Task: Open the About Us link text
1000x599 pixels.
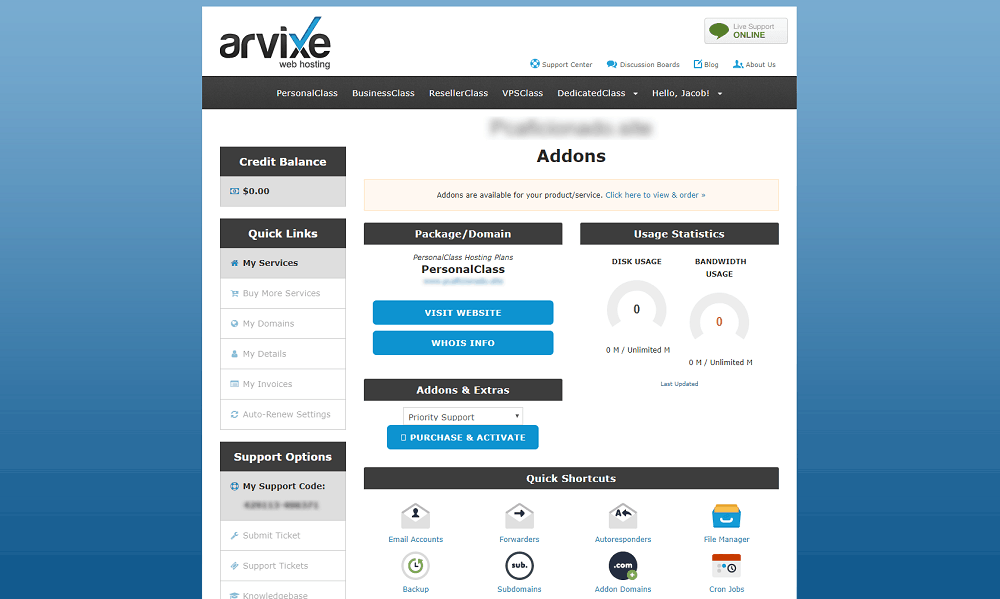Action: click(760, 64)
